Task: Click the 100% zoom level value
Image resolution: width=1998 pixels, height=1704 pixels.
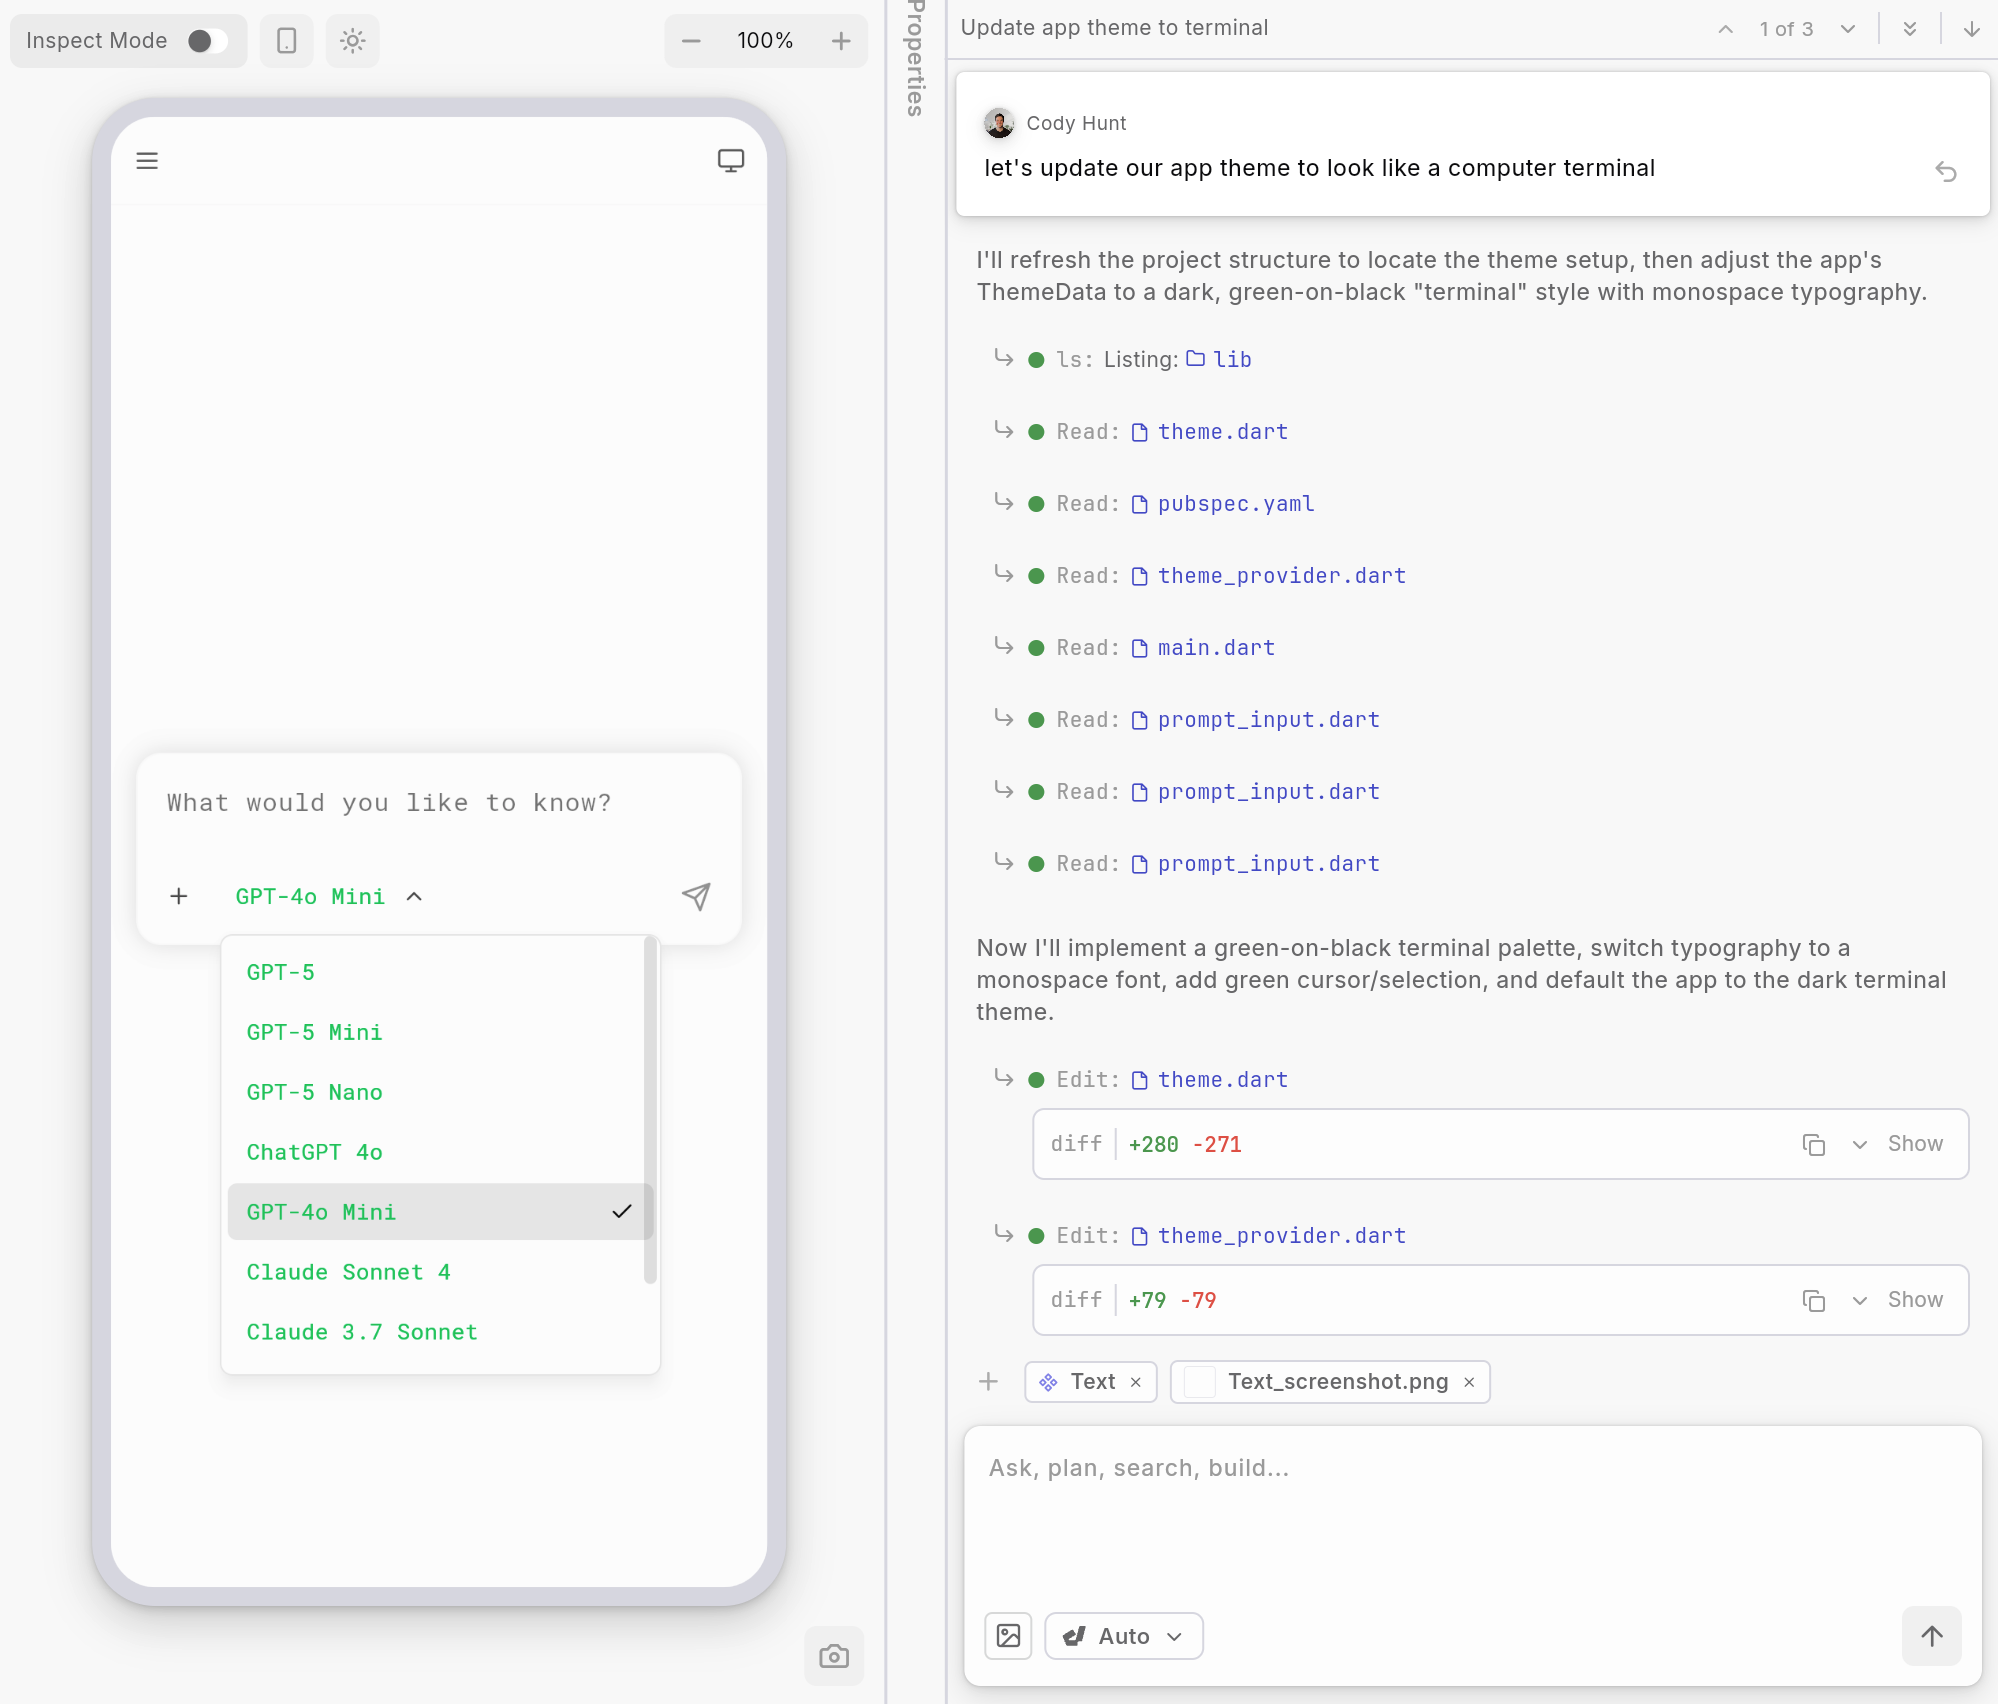Action: click(765, 41)
